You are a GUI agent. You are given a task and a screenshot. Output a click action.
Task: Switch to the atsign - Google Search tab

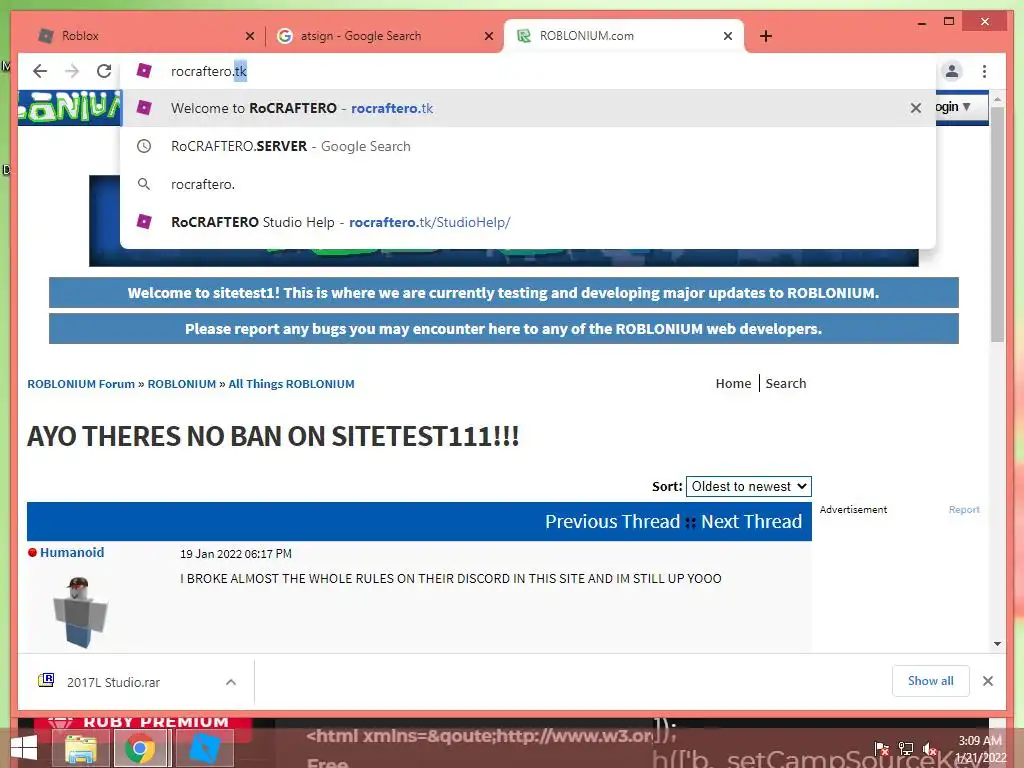[x=384, y=36]
